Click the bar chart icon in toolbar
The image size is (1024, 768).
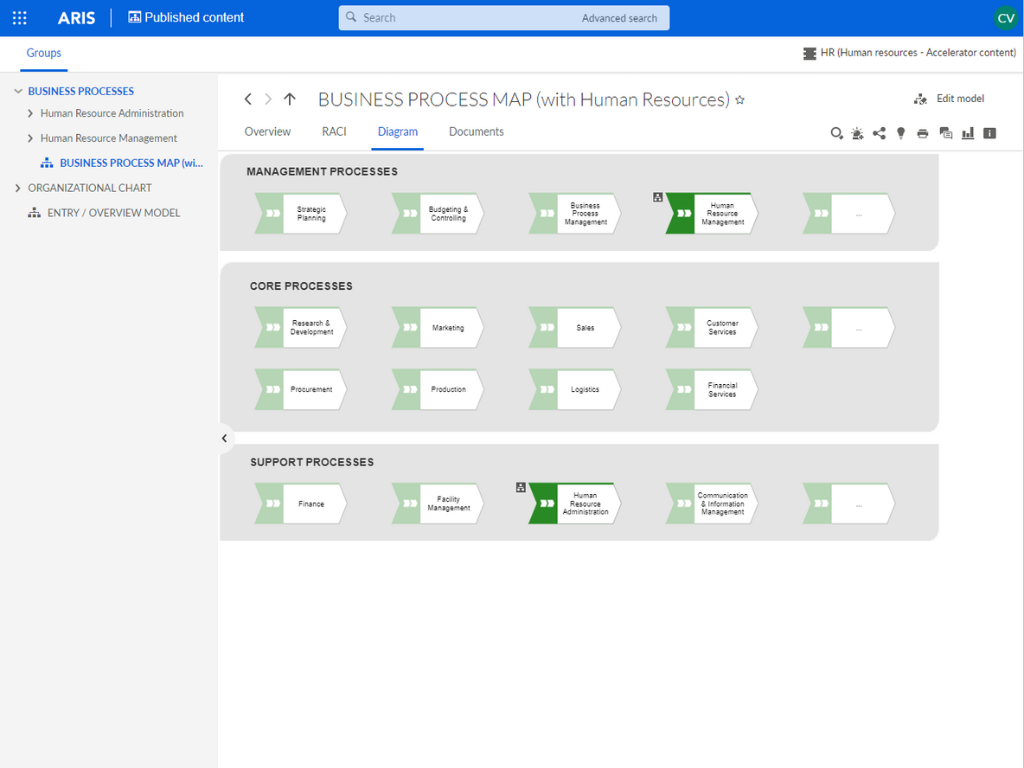click(x=967, y=133)
